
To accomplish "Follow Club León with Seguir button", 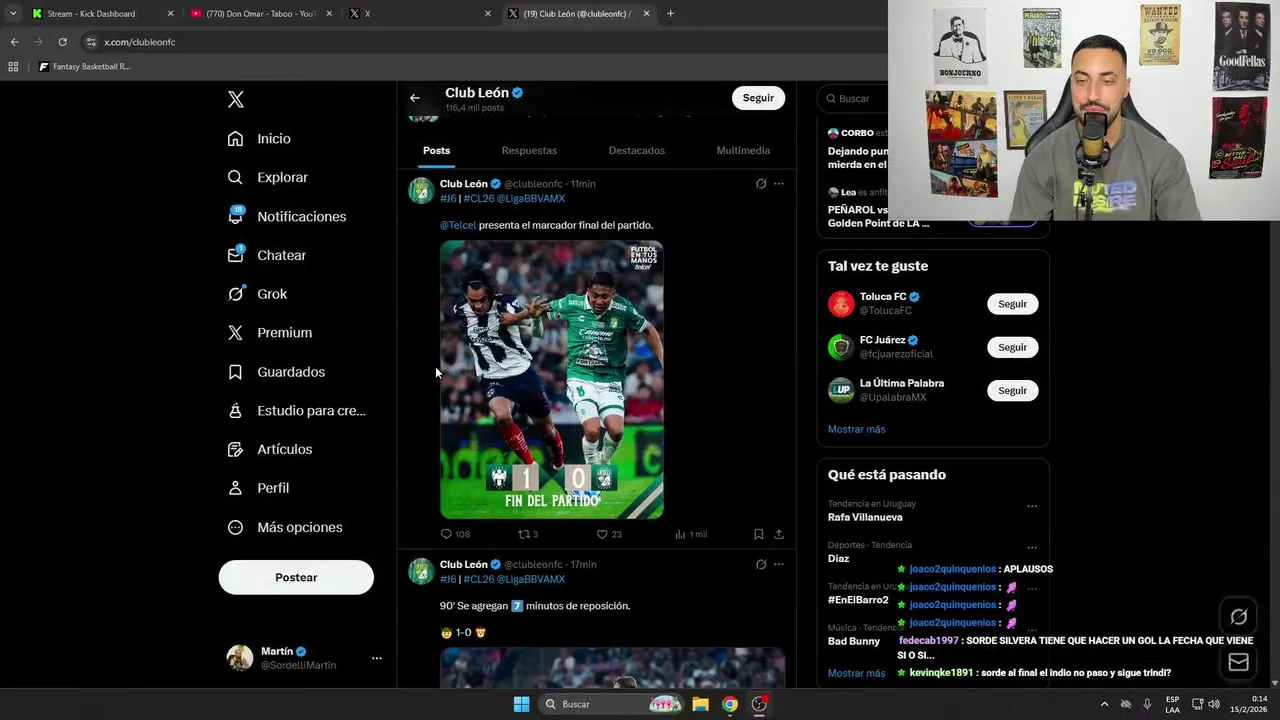I will [758, 98].
